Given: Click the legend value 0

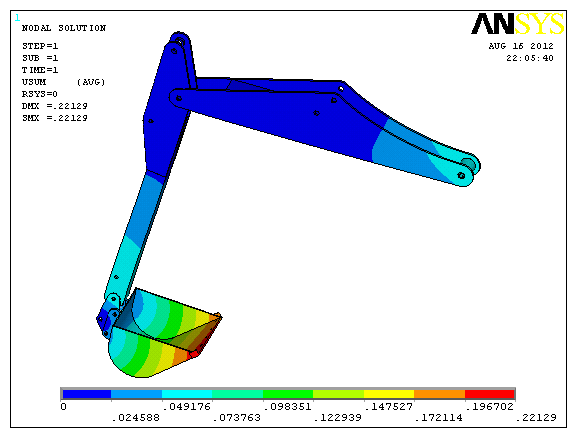Looking at the screenshot, I should (63, 406).
